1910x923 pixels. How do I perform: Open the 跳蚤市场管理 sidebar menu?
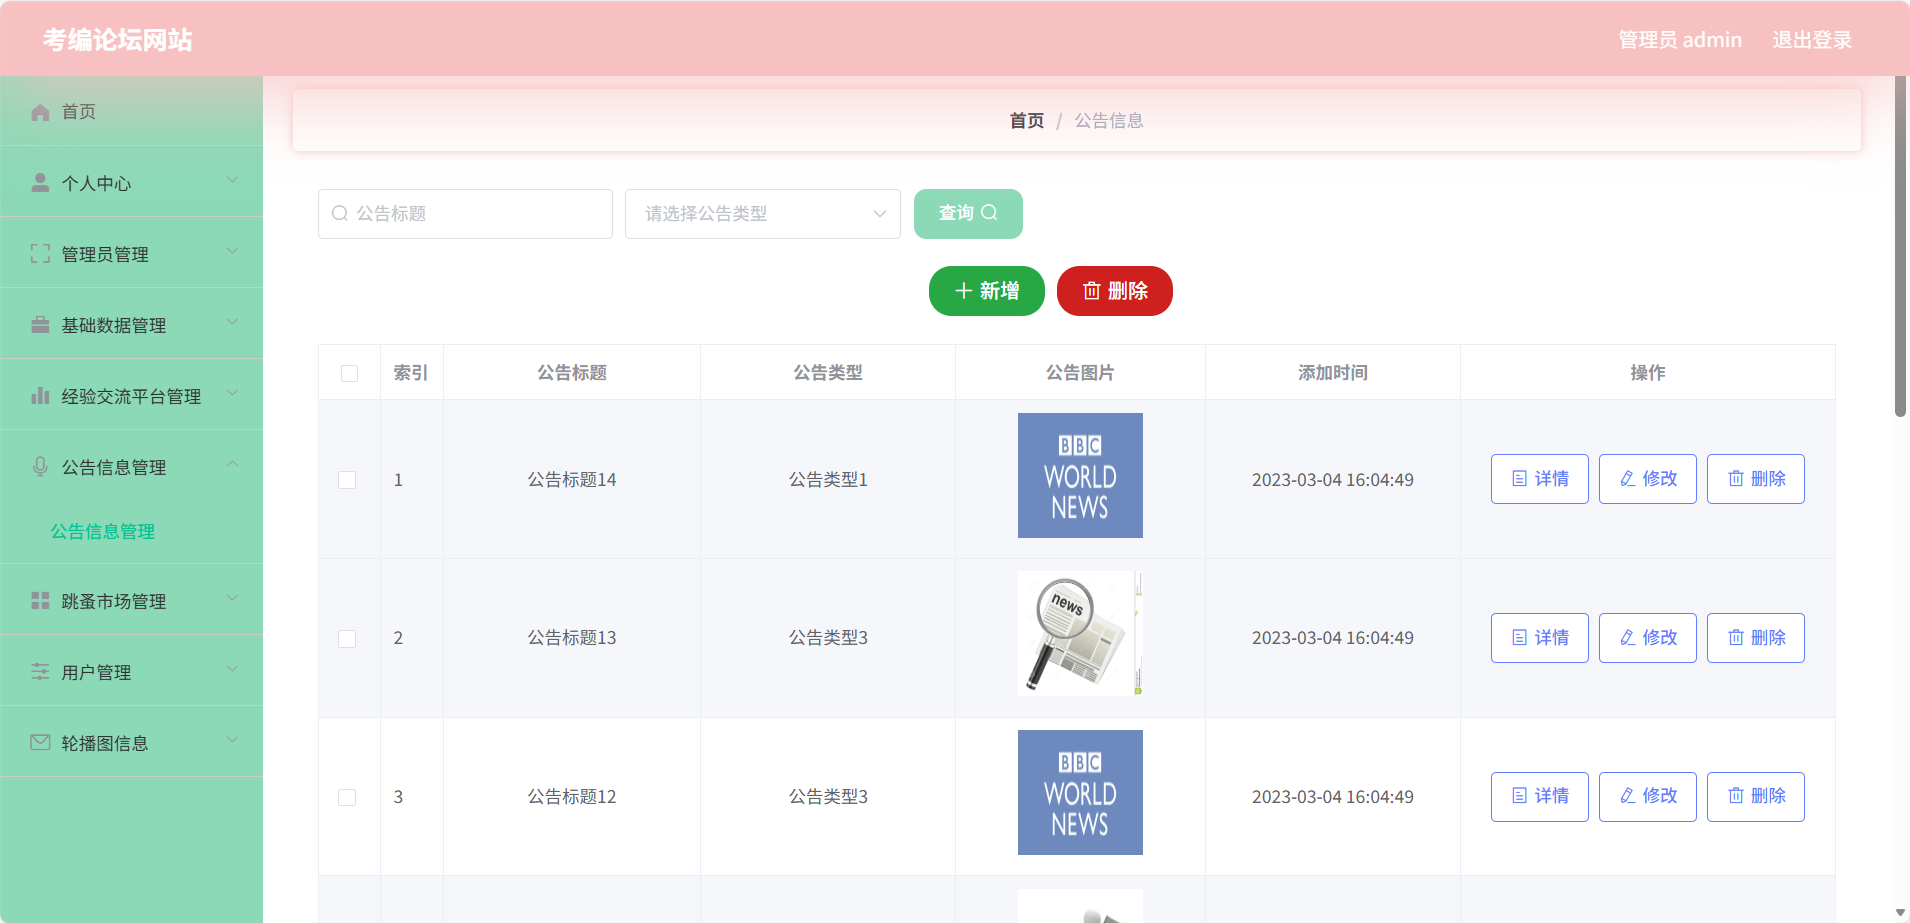(x=131, y=600)
